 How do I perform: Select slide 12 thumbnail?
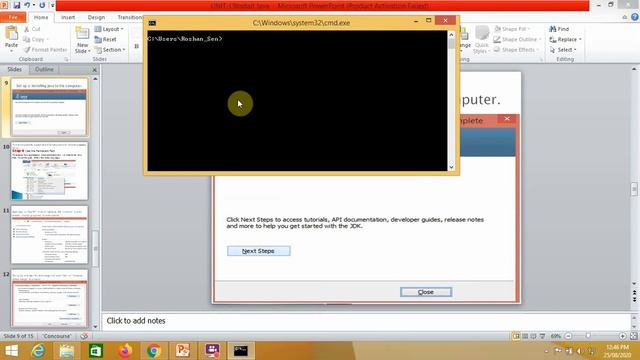tap(49, 298)
